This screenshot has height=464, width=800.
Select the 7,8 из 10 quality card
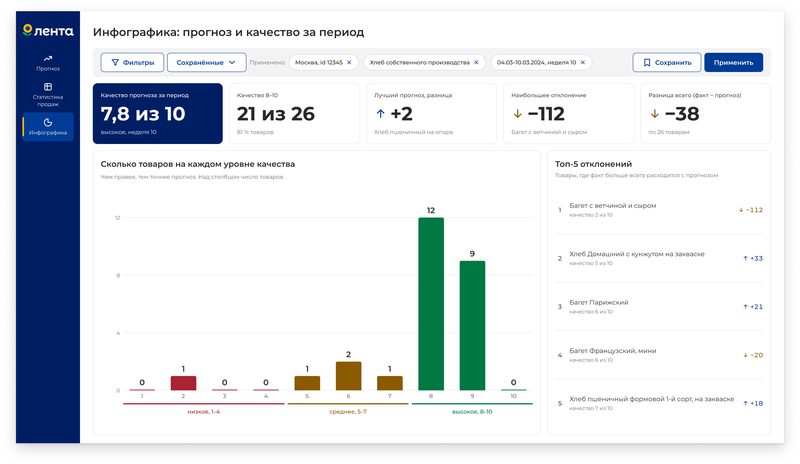click(x=158, y=113)
